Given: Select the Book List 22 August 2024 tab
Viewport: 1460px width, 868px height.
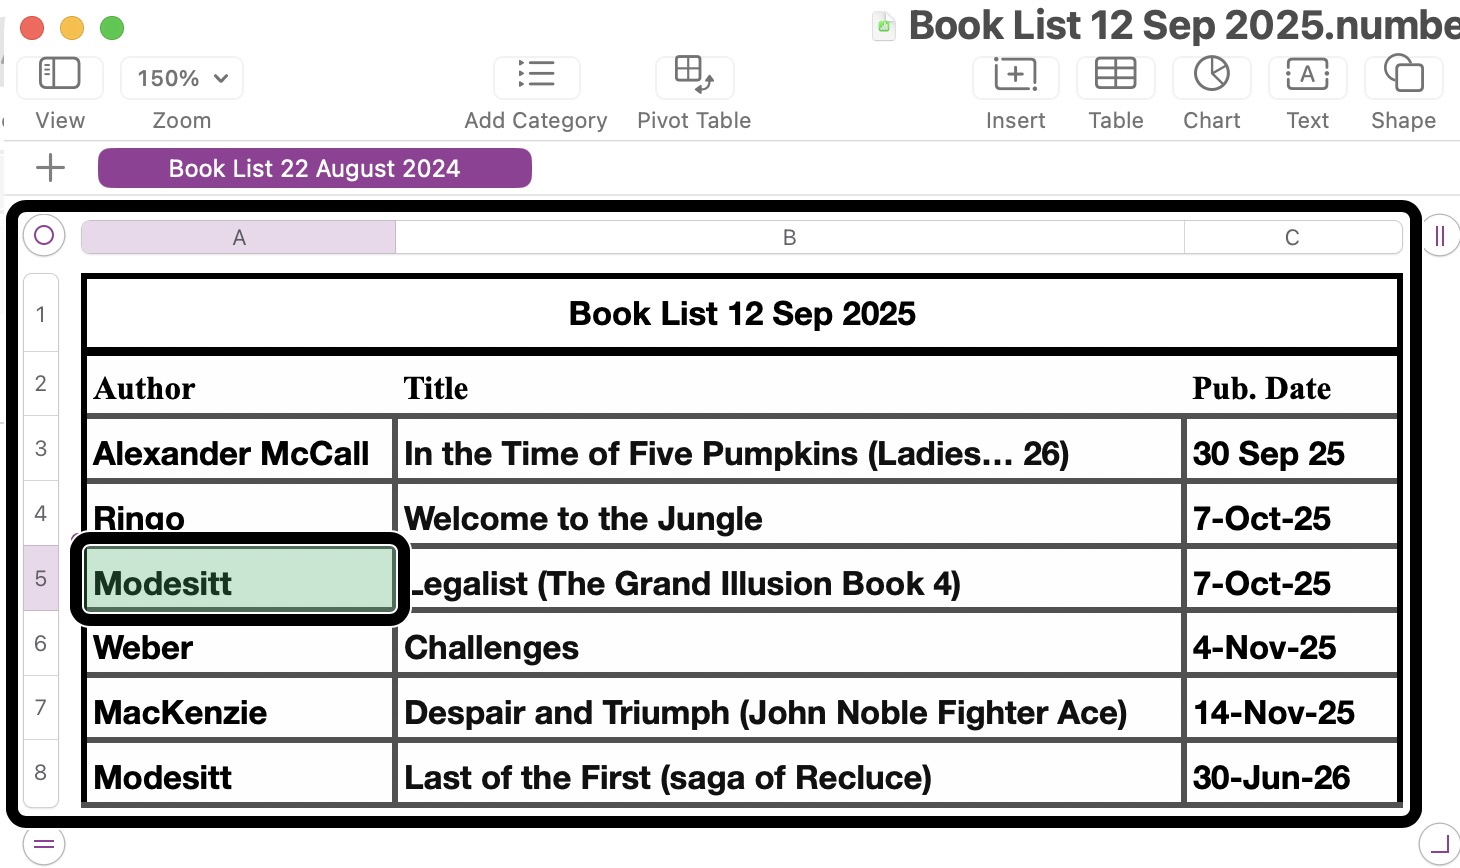Looking at the screenshot, I should (x=314, y=168).
